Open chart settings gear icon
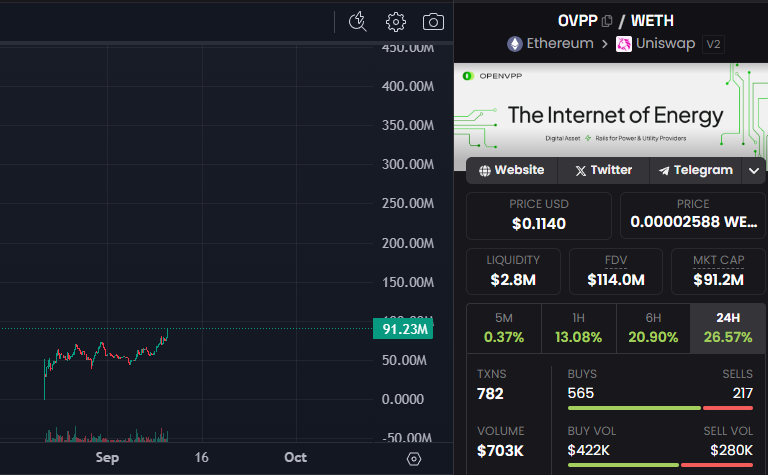Image resolution: width=768 pixels, height=475 pixels. coord(396,22)
